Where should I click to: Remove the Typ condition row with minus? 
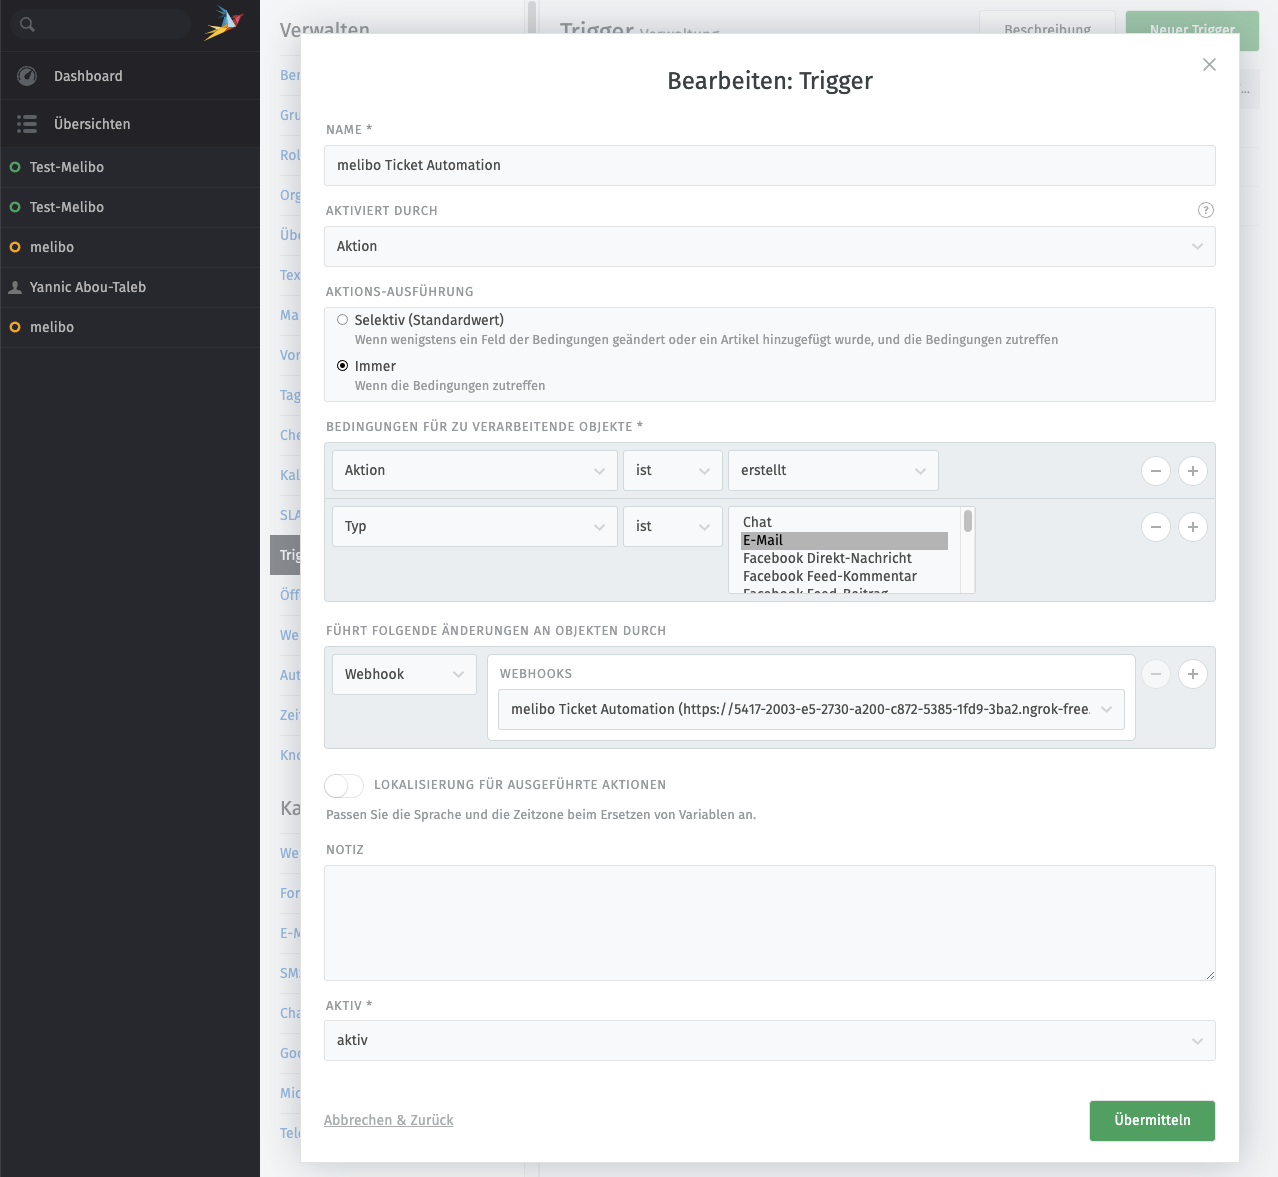point(1156,527)
